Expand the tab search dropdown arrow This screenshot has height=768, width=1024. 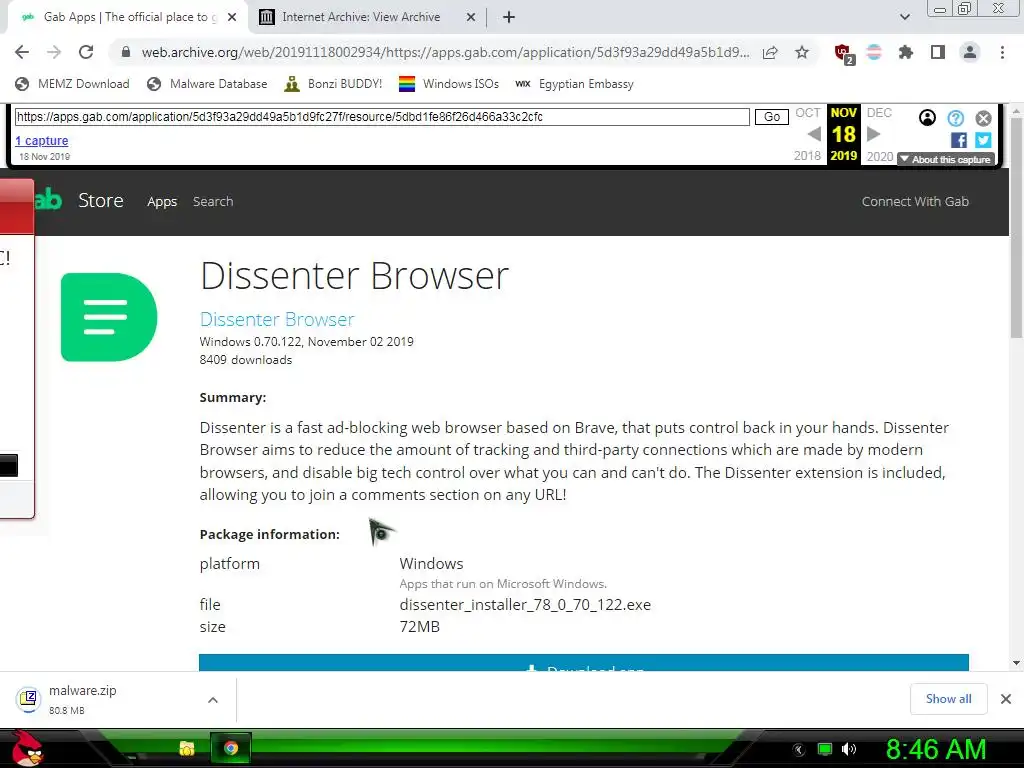click(x=904, y=17)
